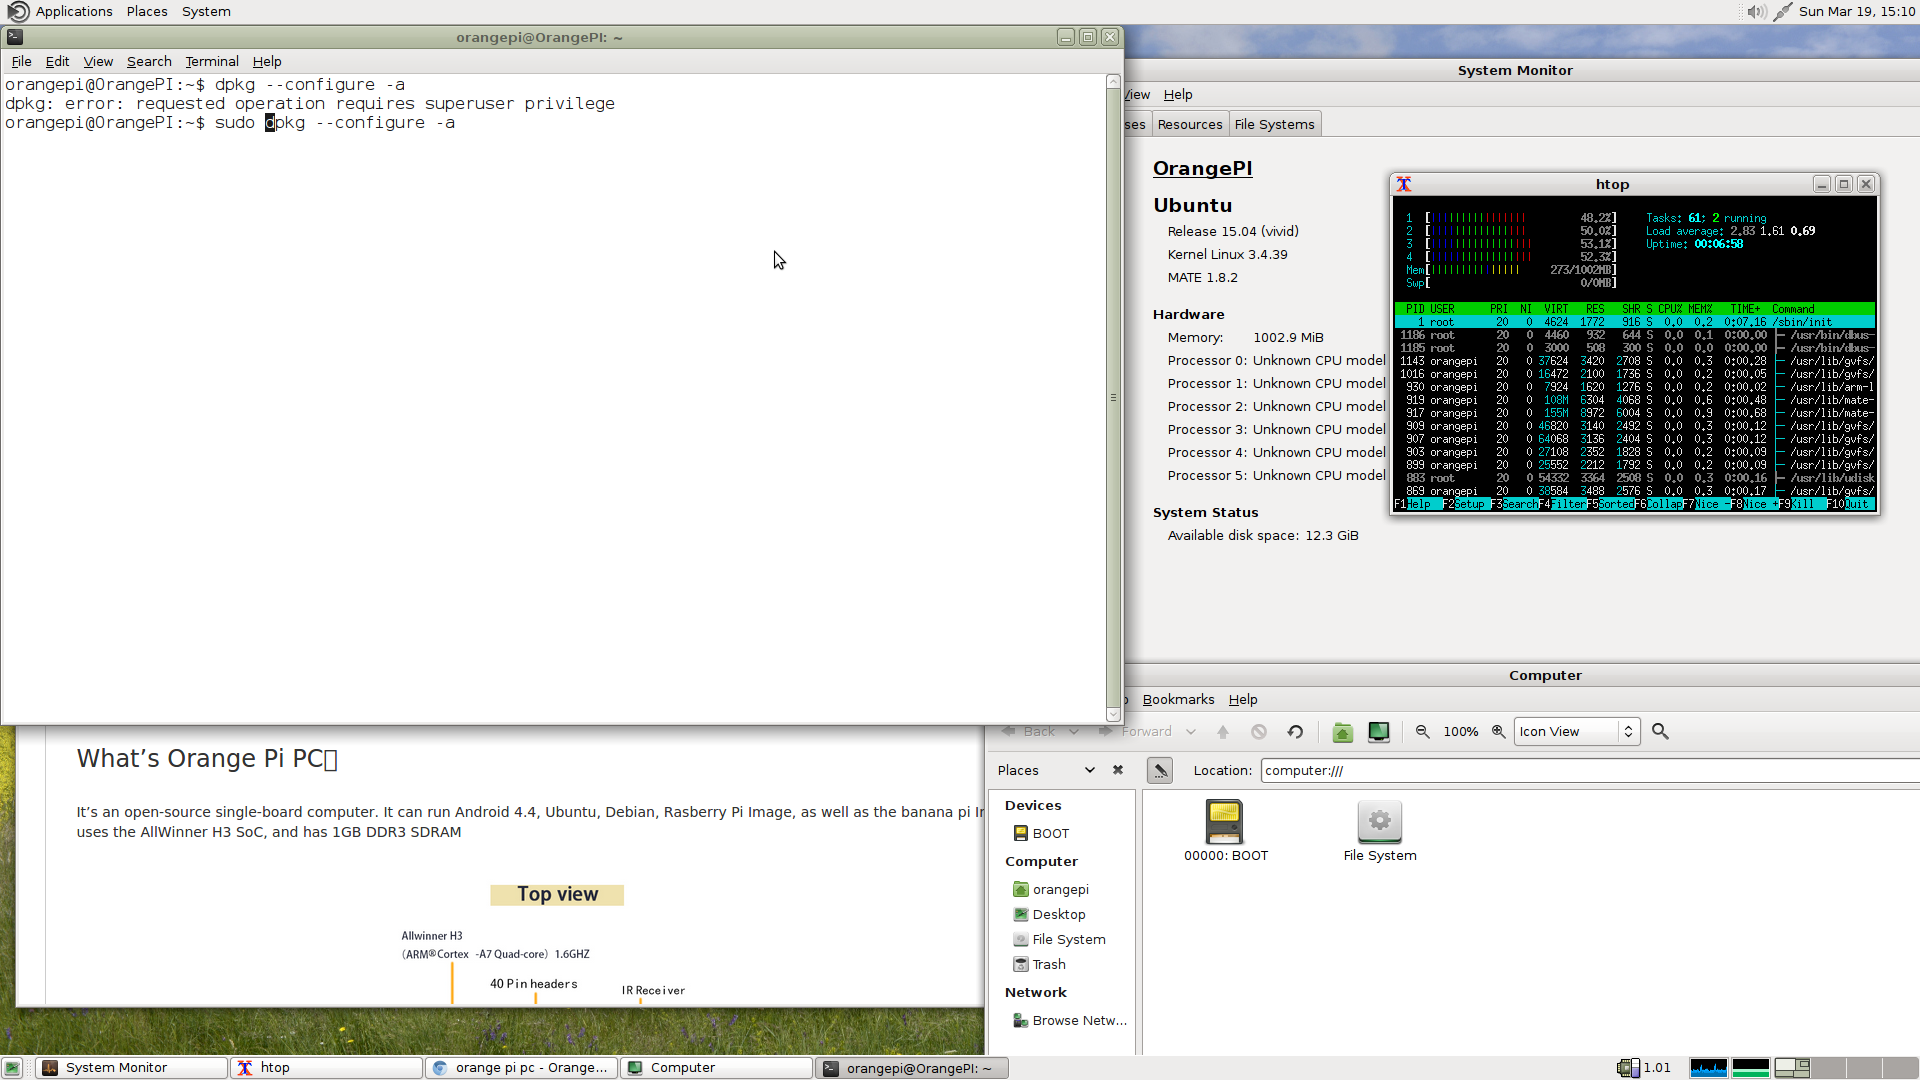Select the File System gear icon
Image resolution: width=1920 pixels, height=1080 pixels.
1379,830
